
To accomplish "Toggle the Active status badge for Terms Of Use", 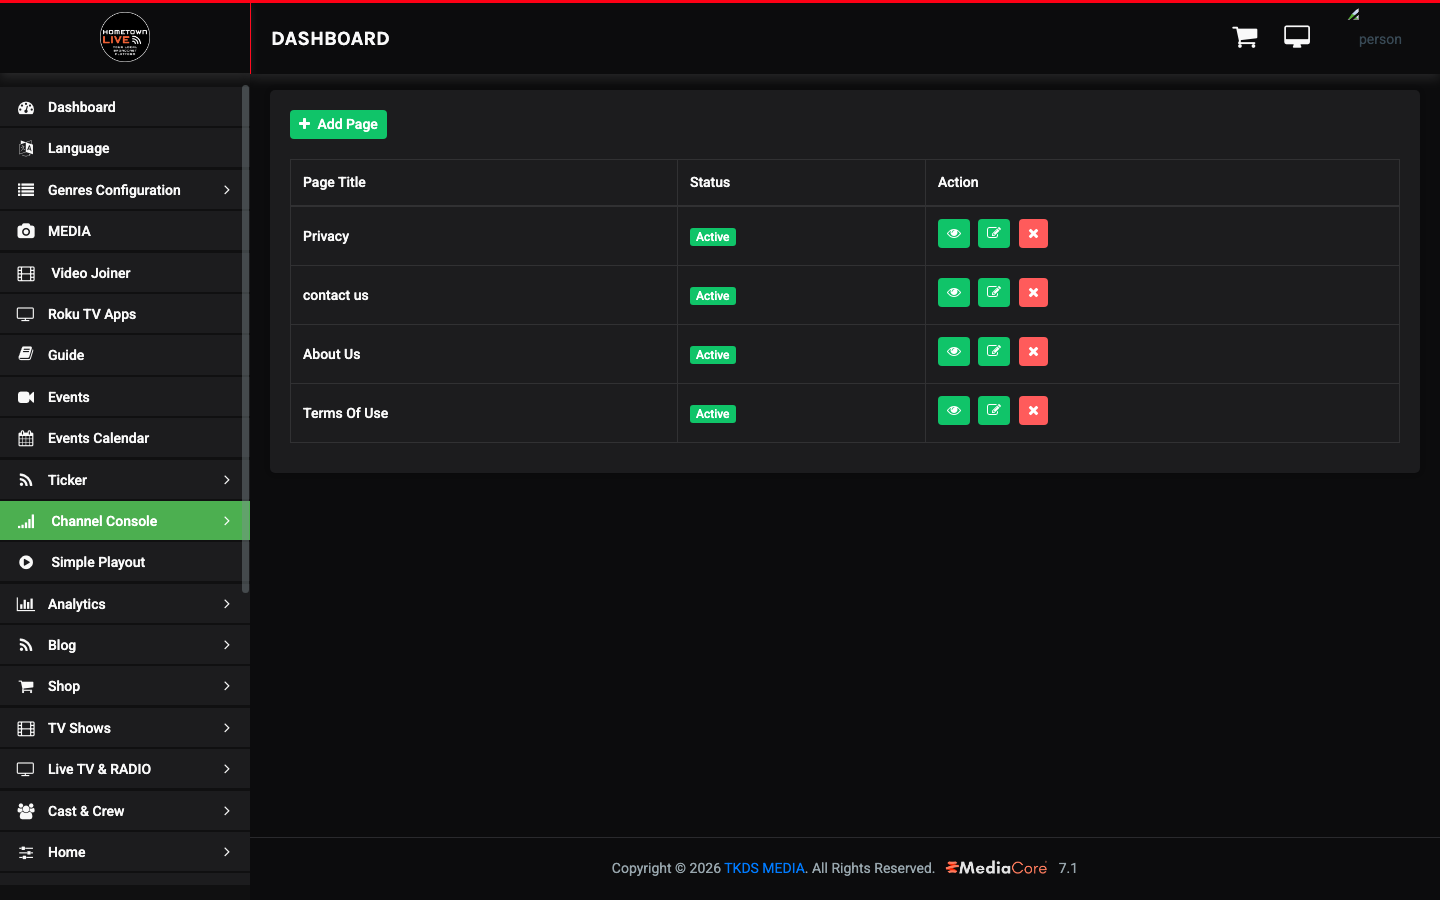I will click(x=713, y=414).
